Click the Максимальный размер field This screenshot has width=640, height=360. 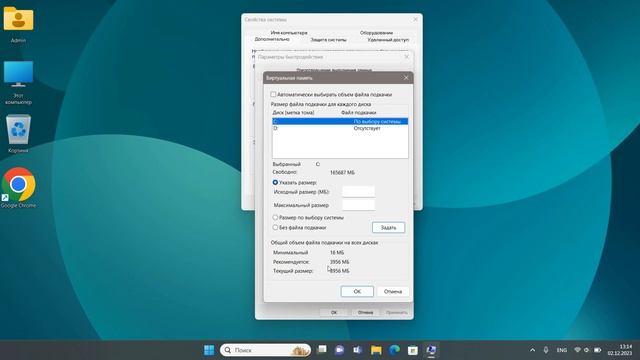(x=358, y=205)
